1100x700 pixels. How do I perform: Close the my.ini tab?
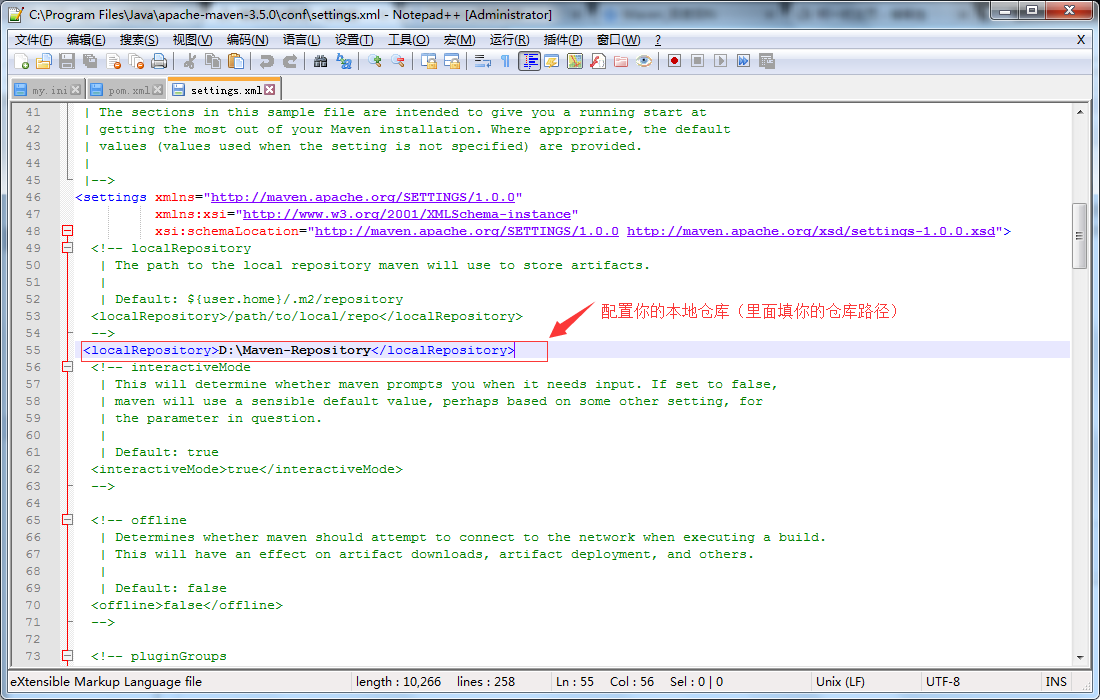point(76,90)
